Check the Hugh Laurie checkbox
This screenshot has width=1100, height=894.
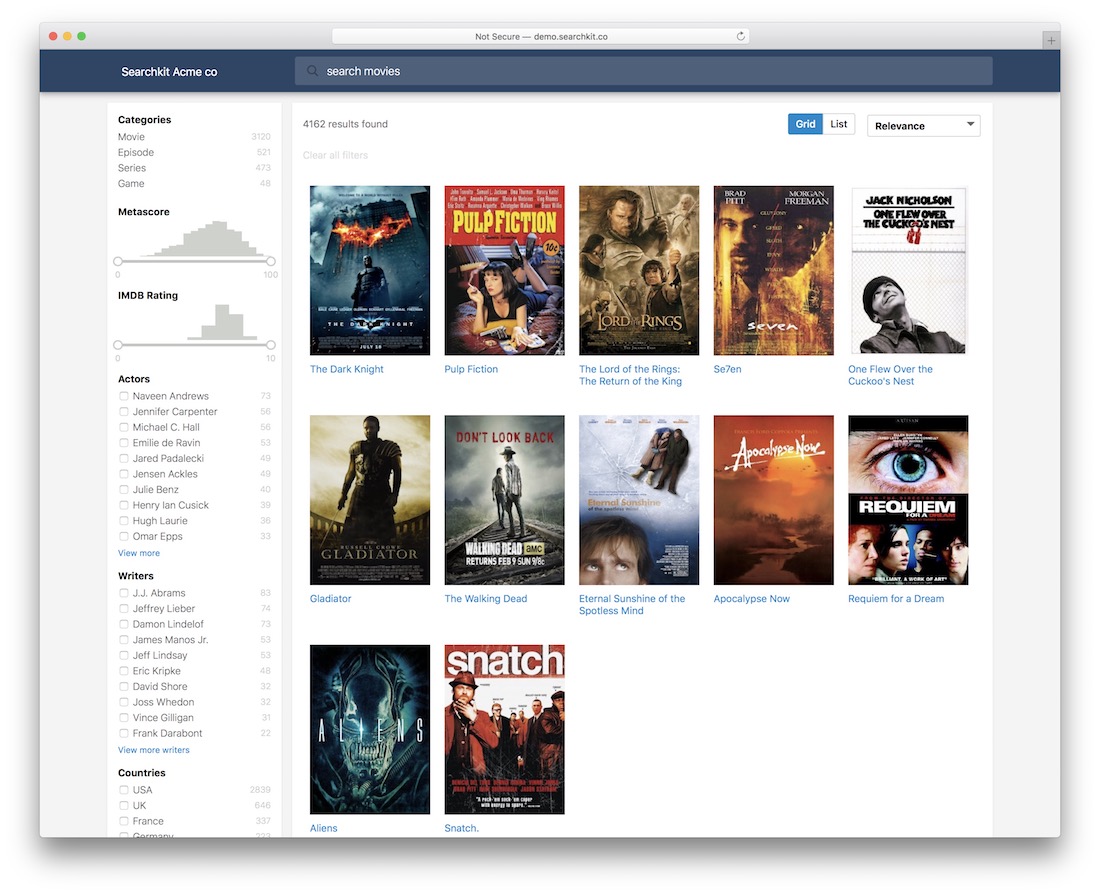pos(123,521)
